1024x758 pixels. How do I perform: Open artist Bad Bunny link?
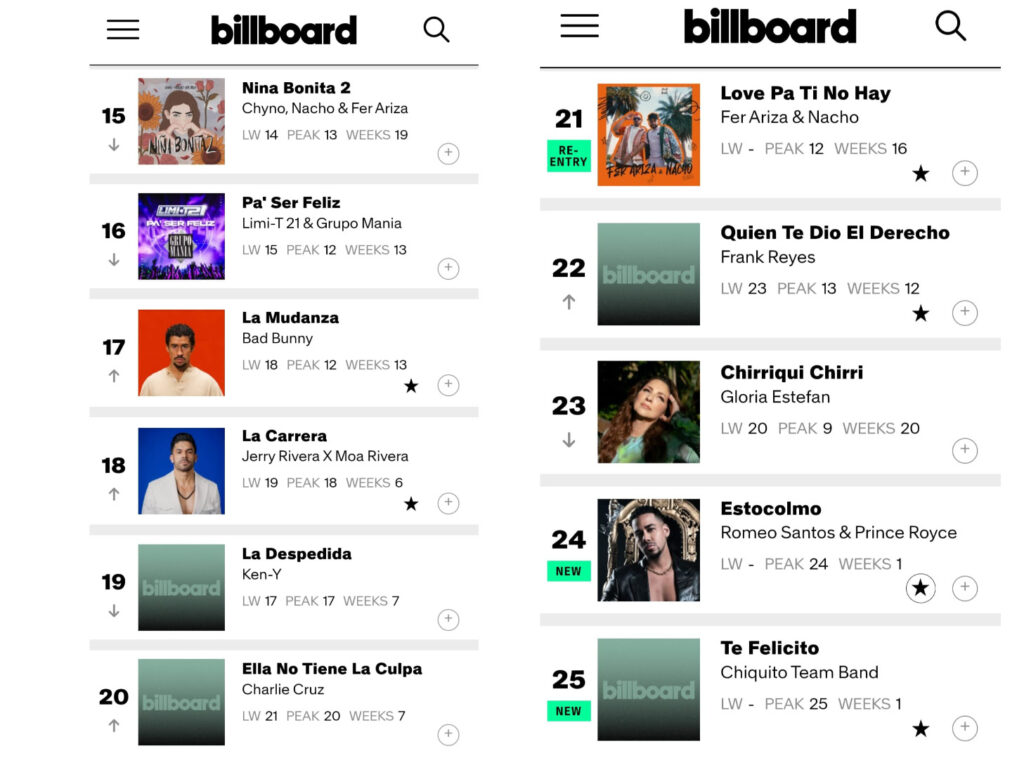(x=277, y=338)
